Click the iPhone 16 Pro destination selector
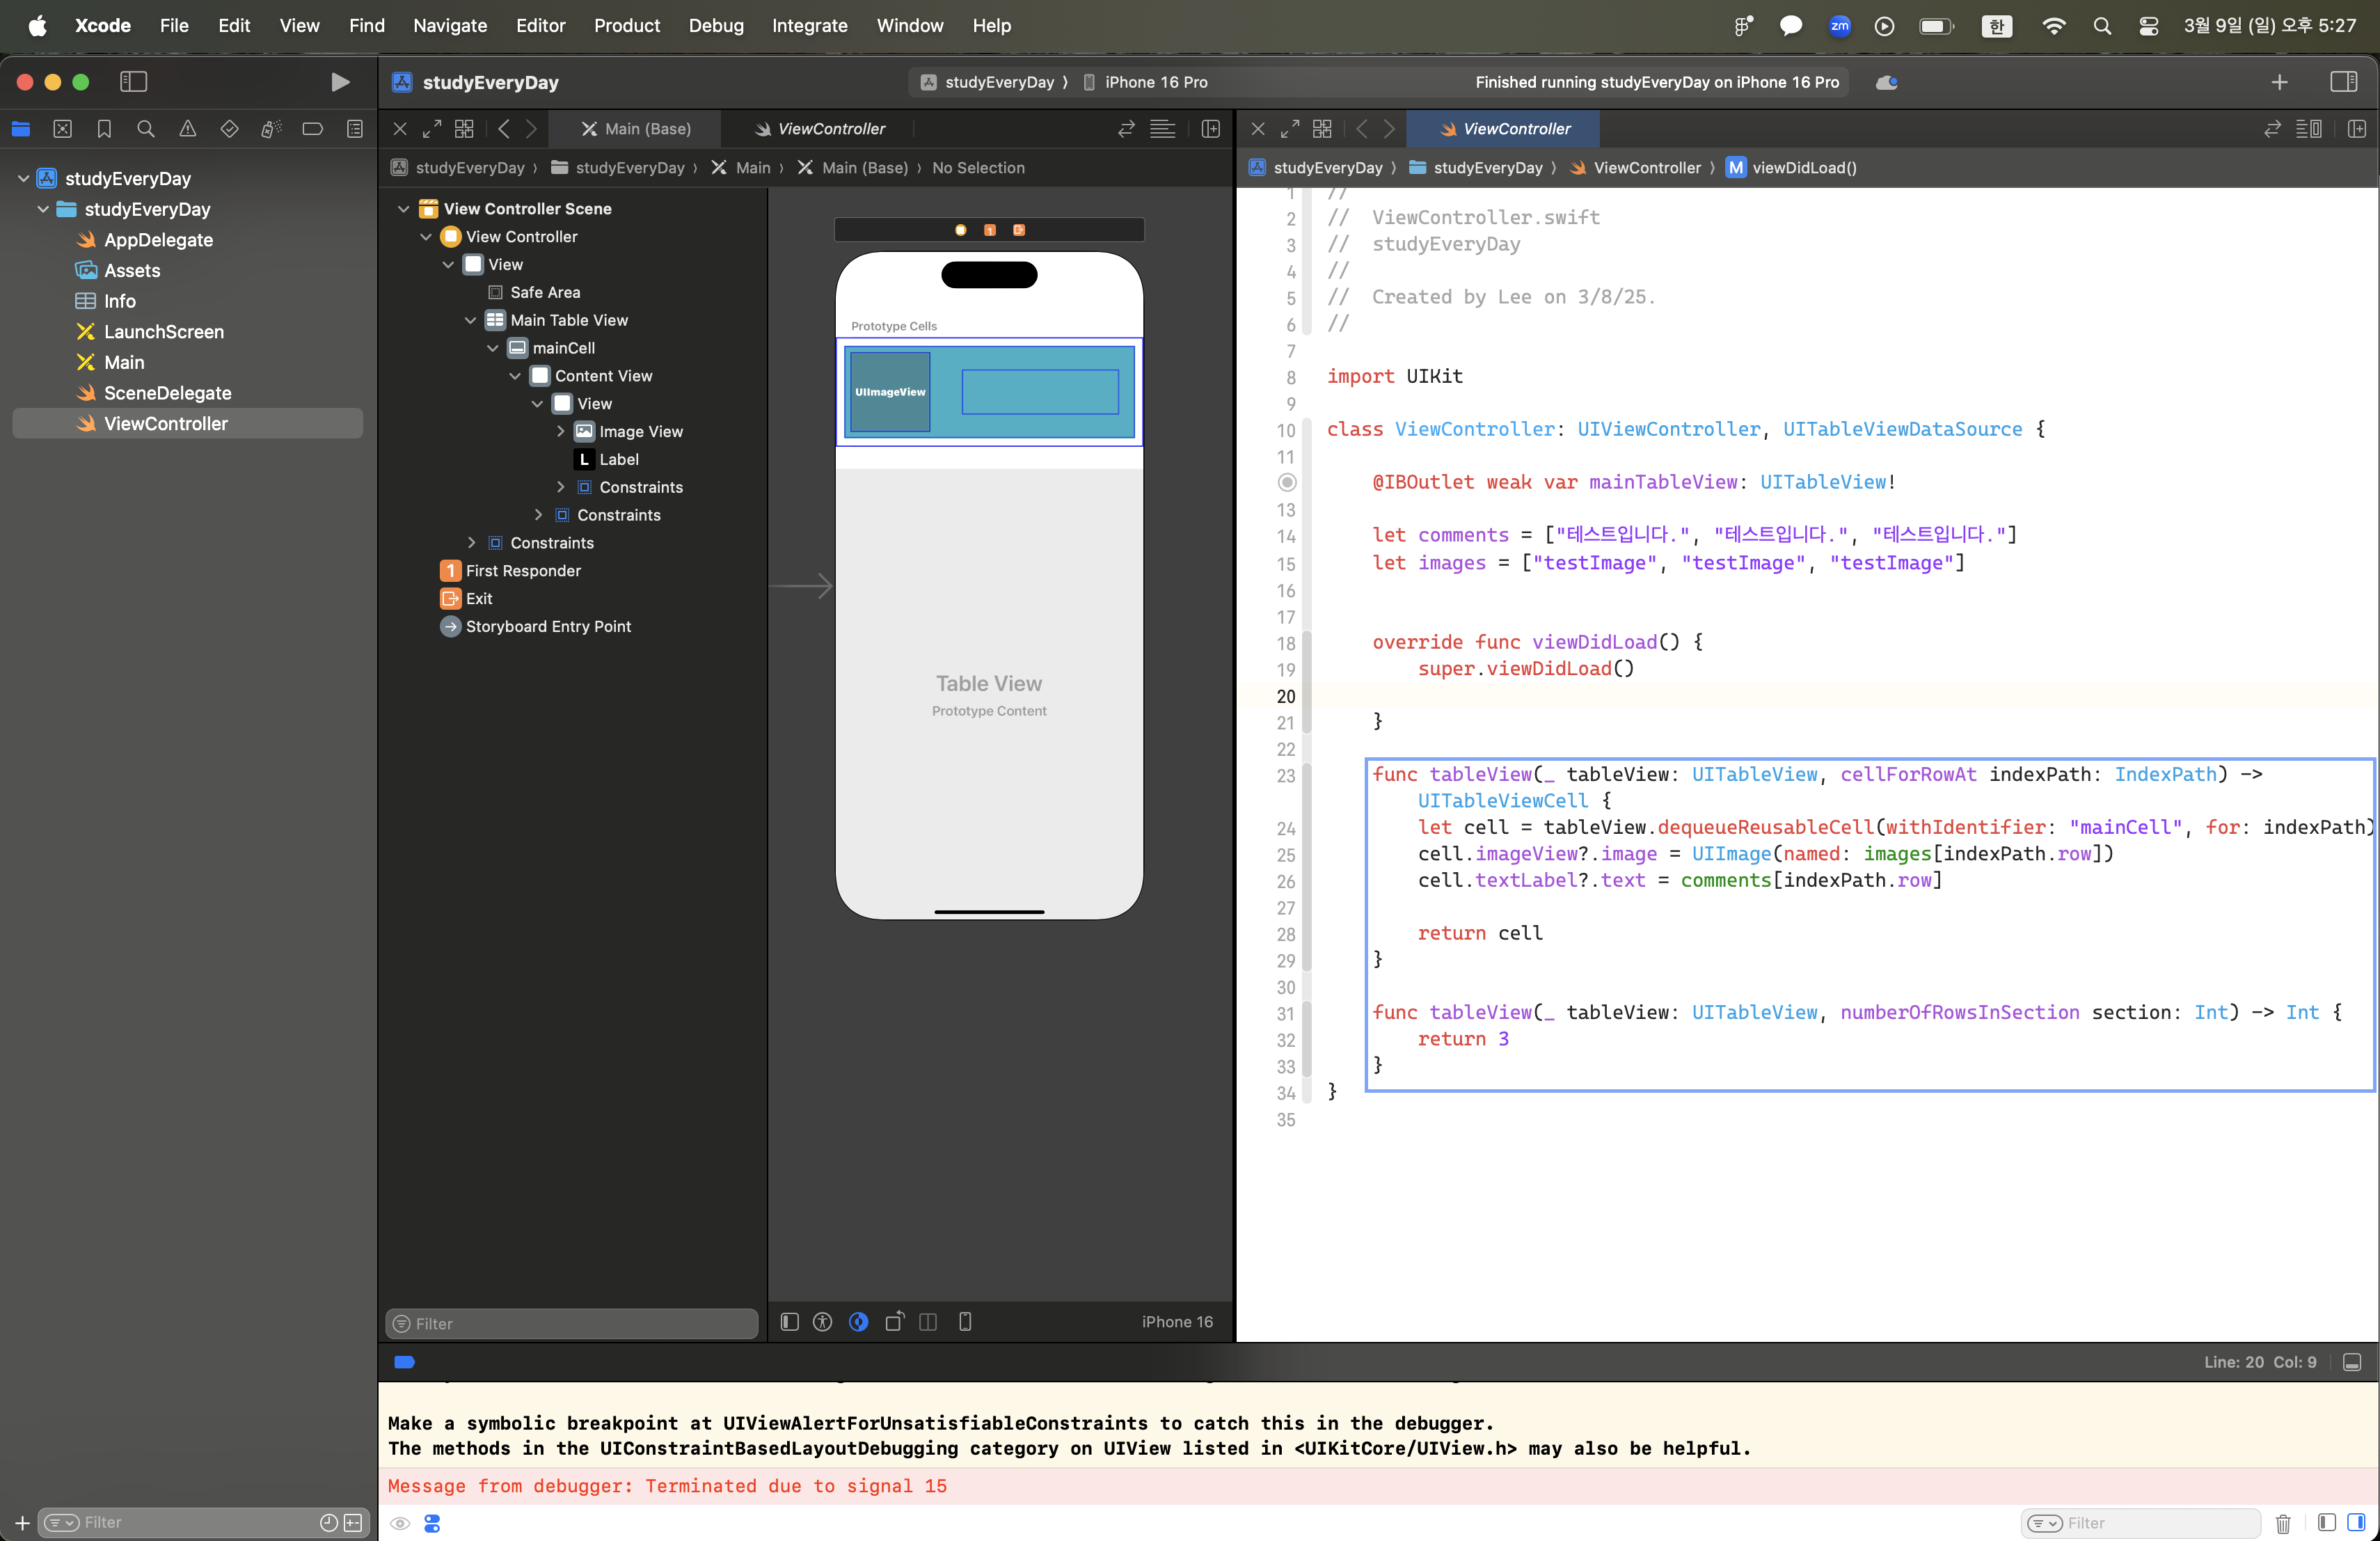 point(1155,82)
